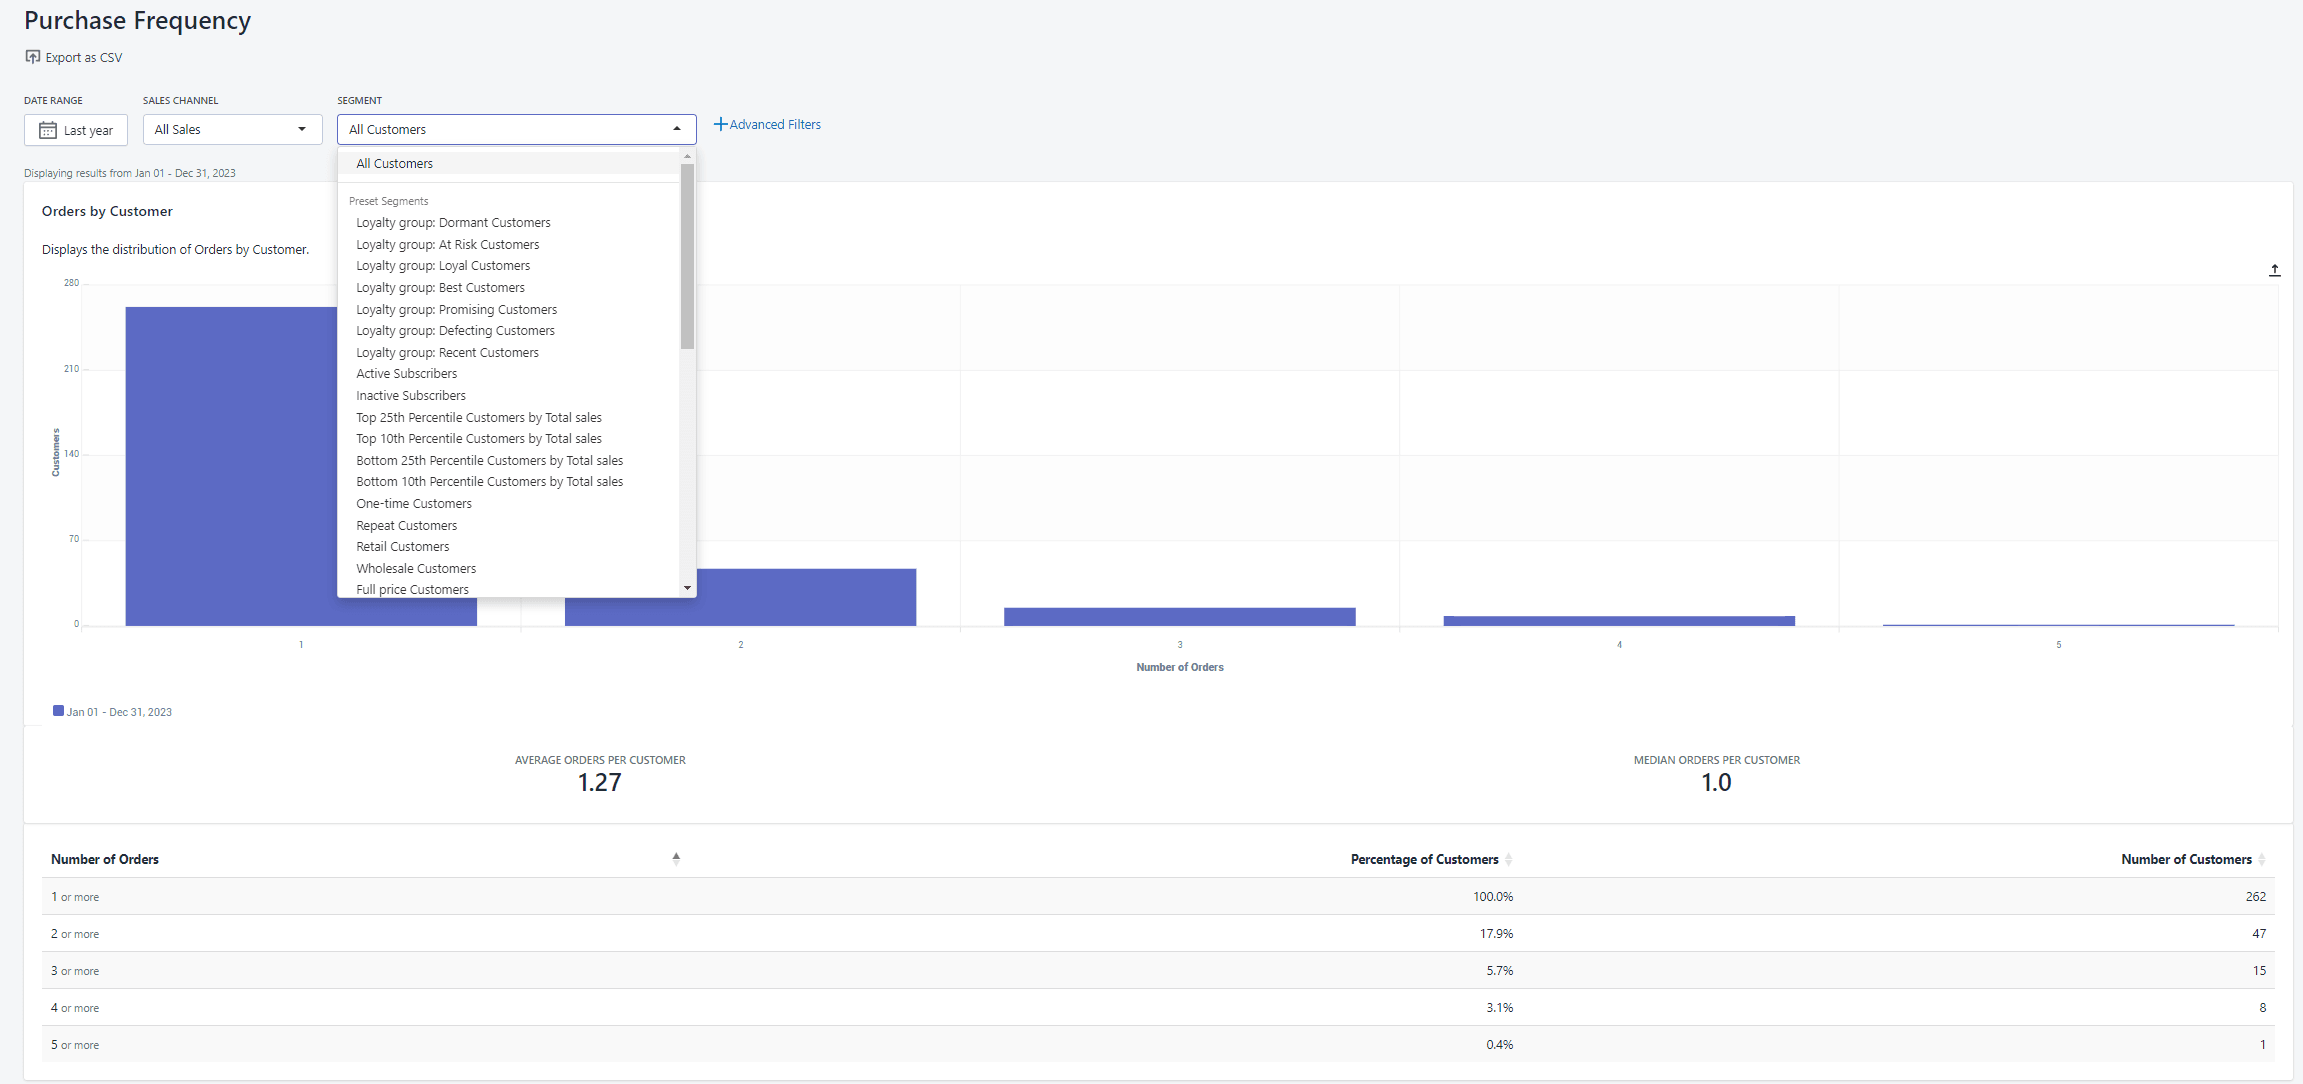Click the Number of Orders column header

tap(105, 859)
